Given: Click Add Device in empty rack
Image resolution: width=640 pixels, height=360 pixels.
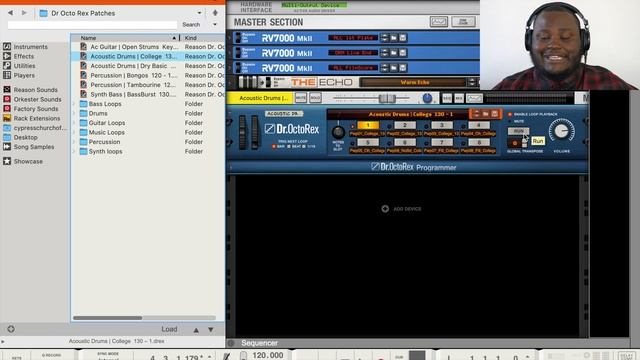Looking at the screenshot, I should [402, 209].
